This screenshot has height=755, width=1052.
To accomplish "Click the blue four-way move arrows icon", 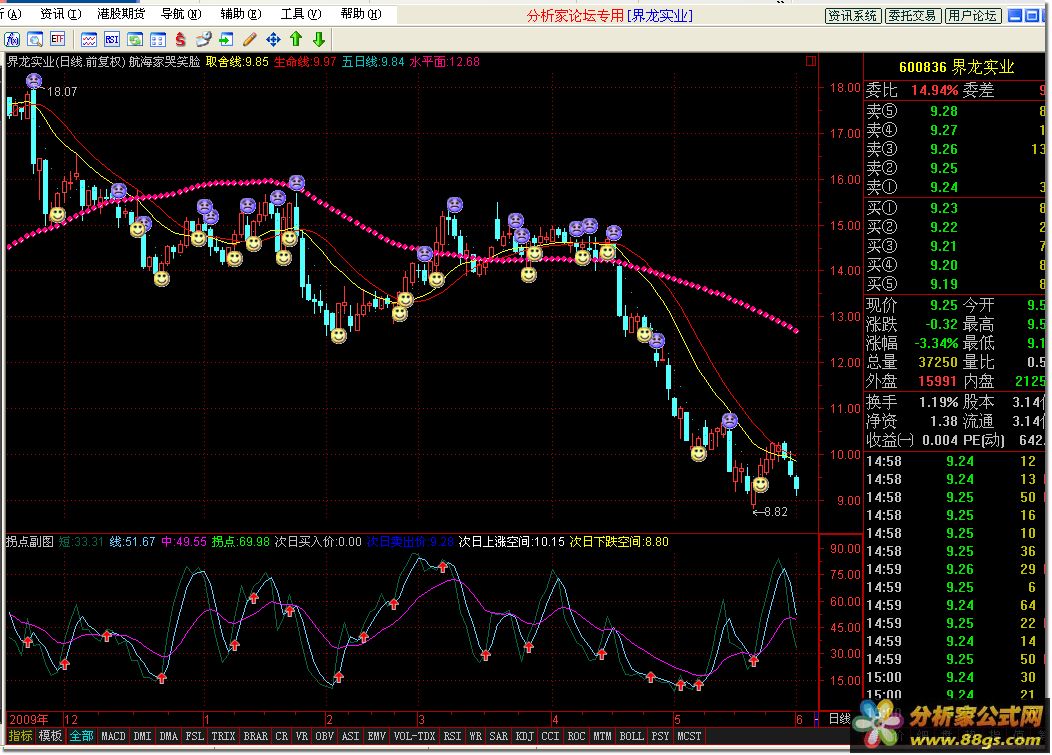I will 273,40.
